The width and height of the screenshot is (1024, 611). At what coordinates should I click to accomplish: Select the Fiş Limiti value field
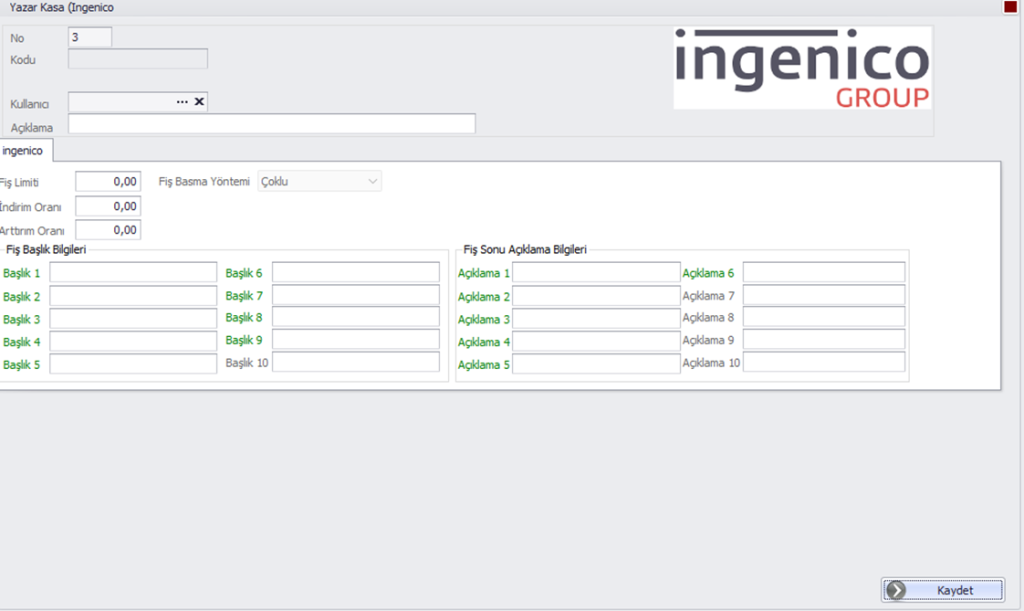click(x=108, y=181)
